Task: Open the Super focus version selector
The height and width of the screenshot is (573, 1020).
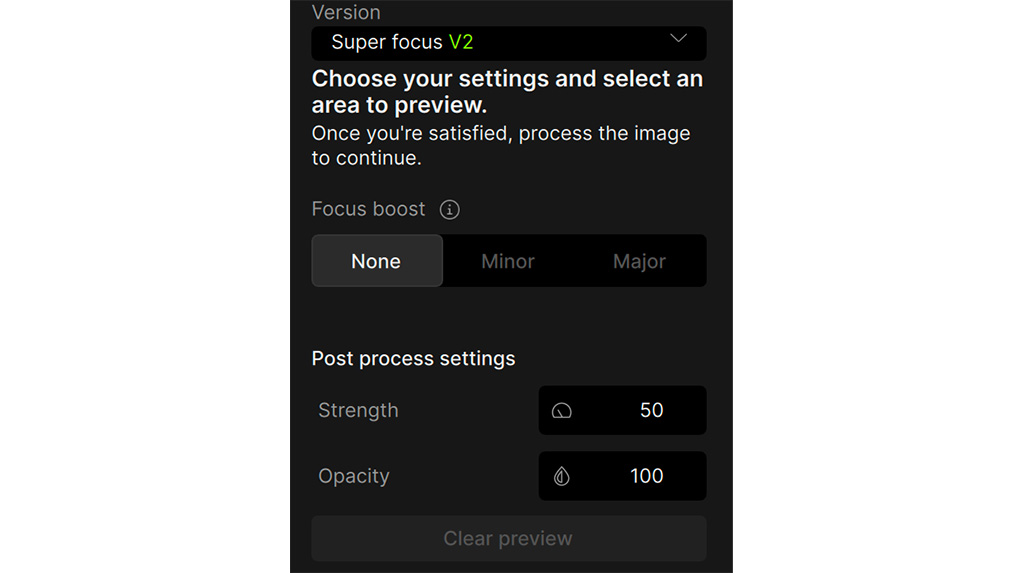Action: 508,43
